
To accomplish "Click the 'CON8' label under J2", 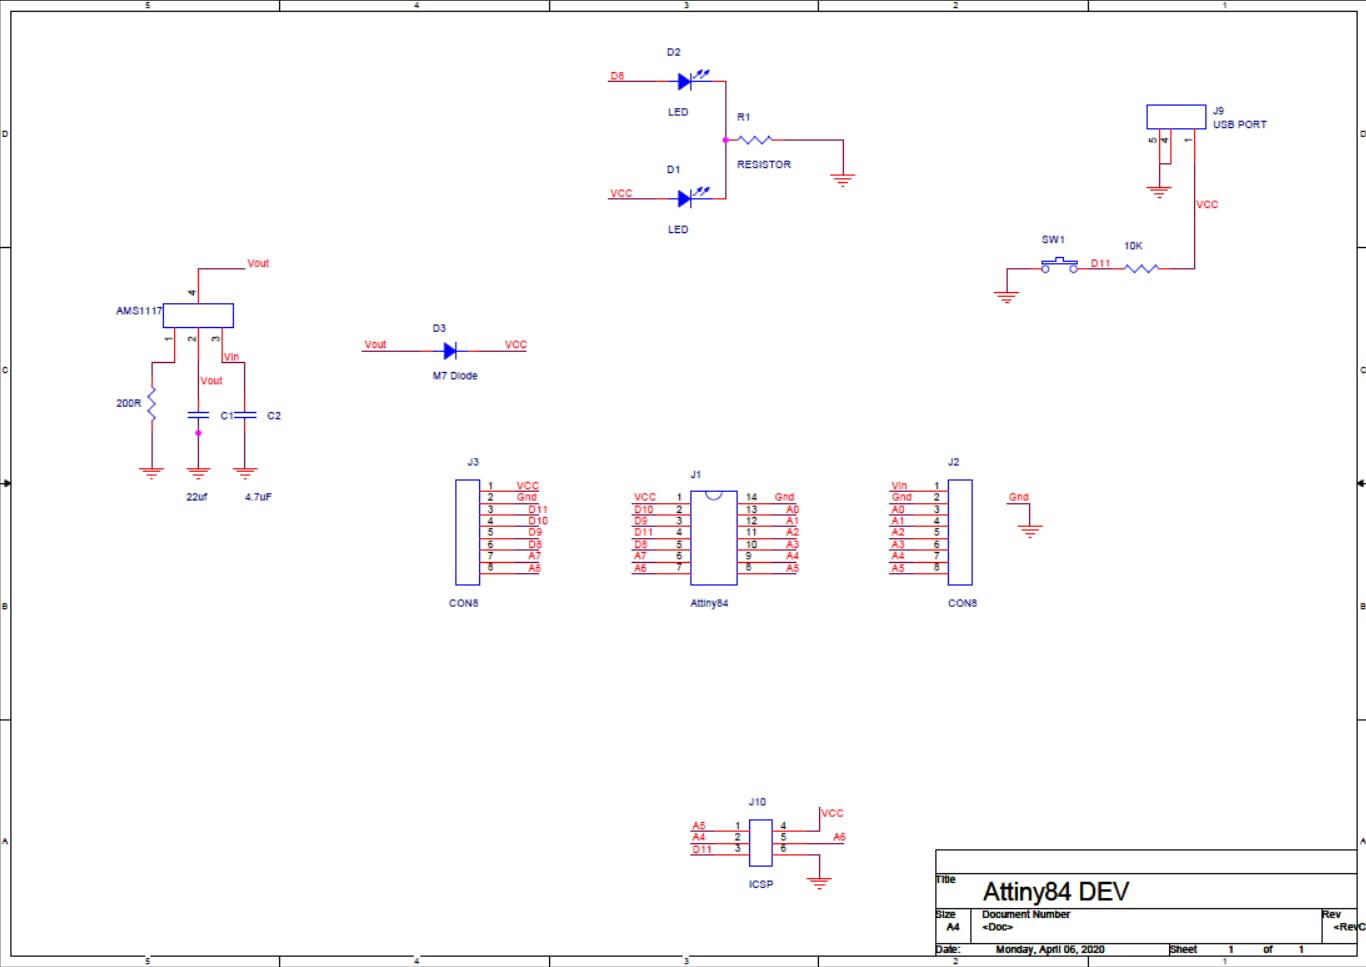I will pos(963,604).
